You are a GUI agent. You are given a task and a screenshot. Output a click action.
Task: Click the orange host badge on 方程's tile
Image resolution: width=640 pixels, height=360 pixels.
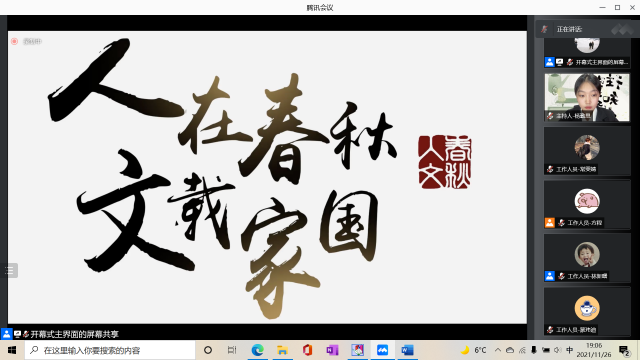click(x=549, y=223)
